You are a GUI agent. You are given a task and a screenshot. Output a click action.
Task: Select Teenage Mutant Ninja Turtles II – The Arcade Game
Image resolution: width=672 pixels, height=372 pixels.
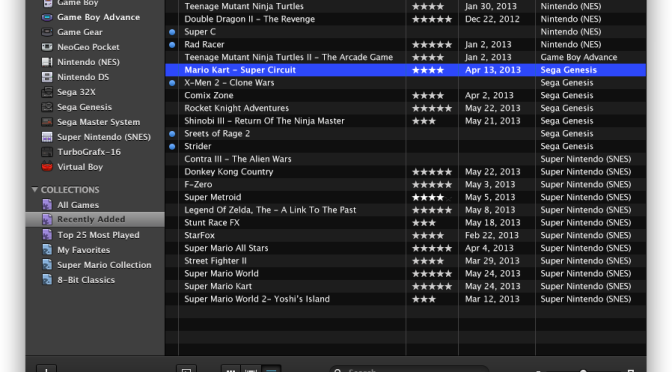288,57
